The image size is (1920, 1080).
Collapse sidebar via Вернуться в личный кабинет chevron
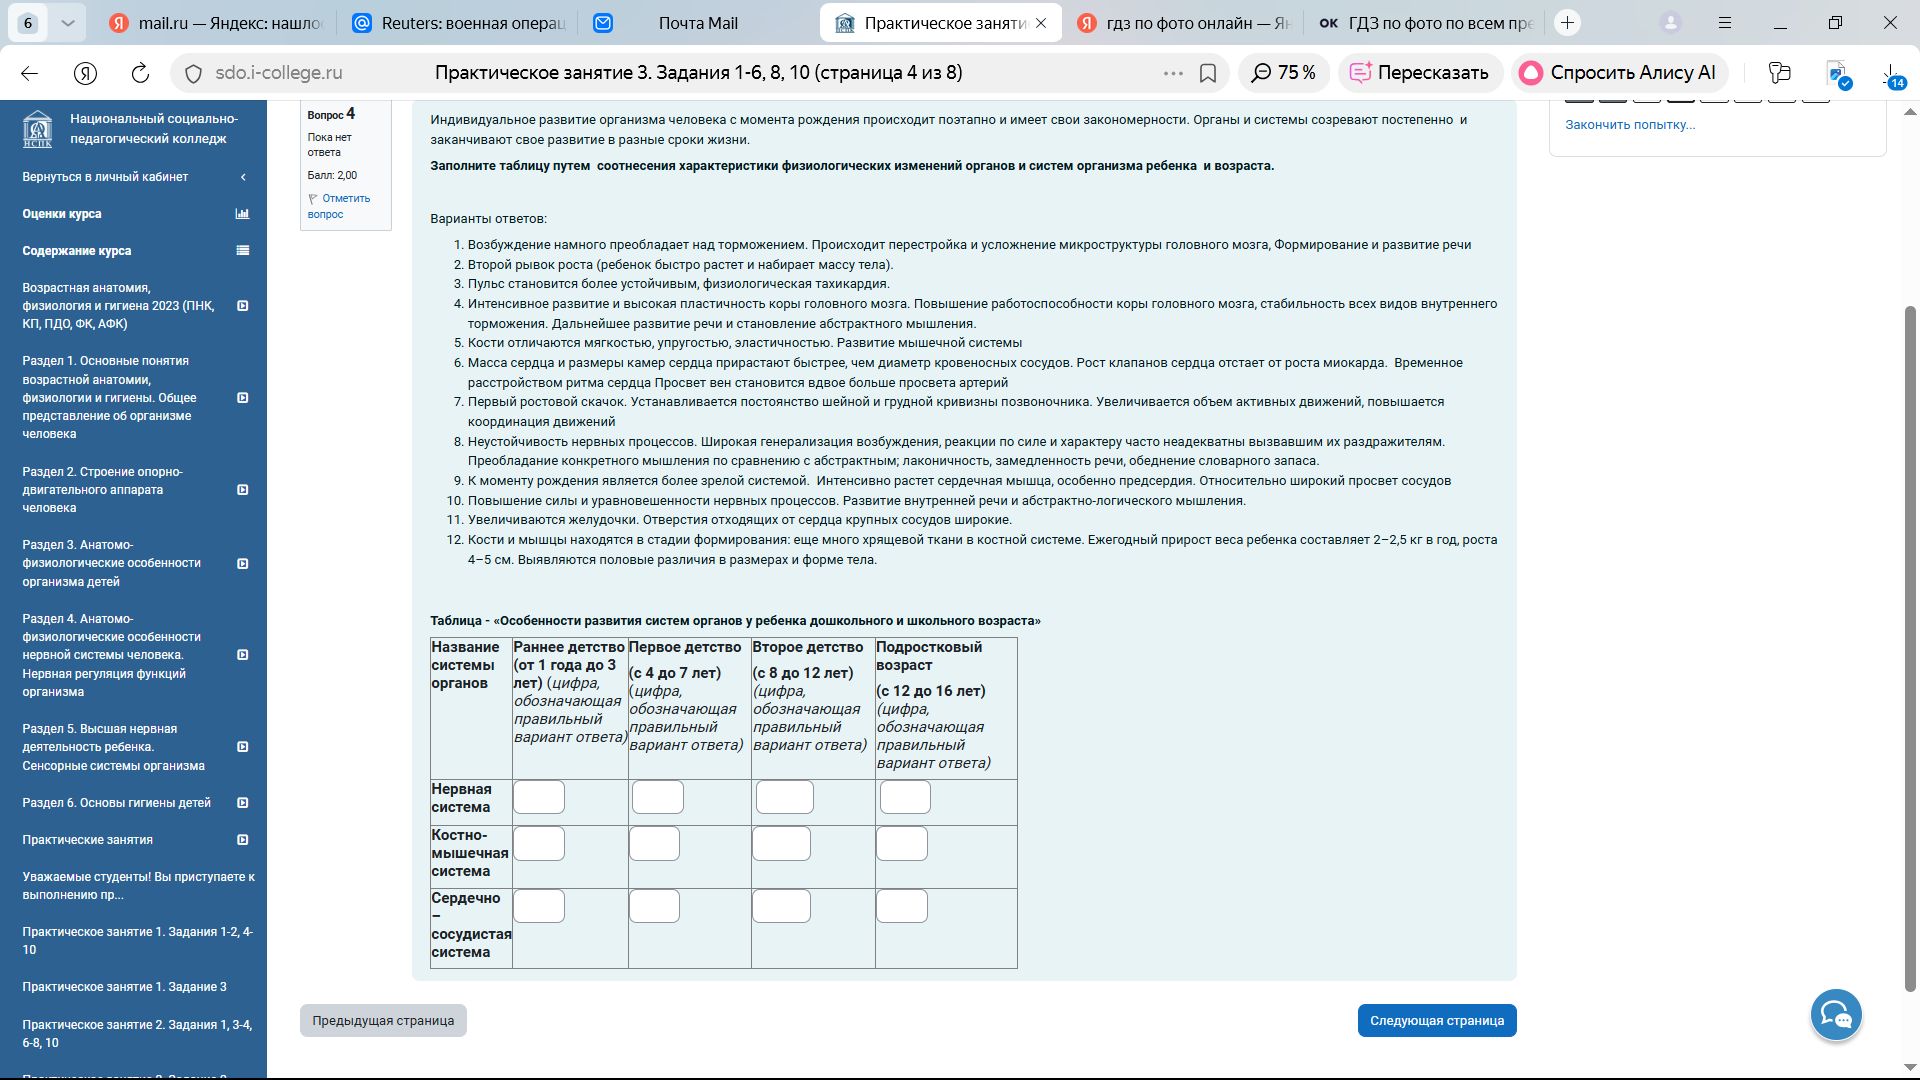coord(243,177)
